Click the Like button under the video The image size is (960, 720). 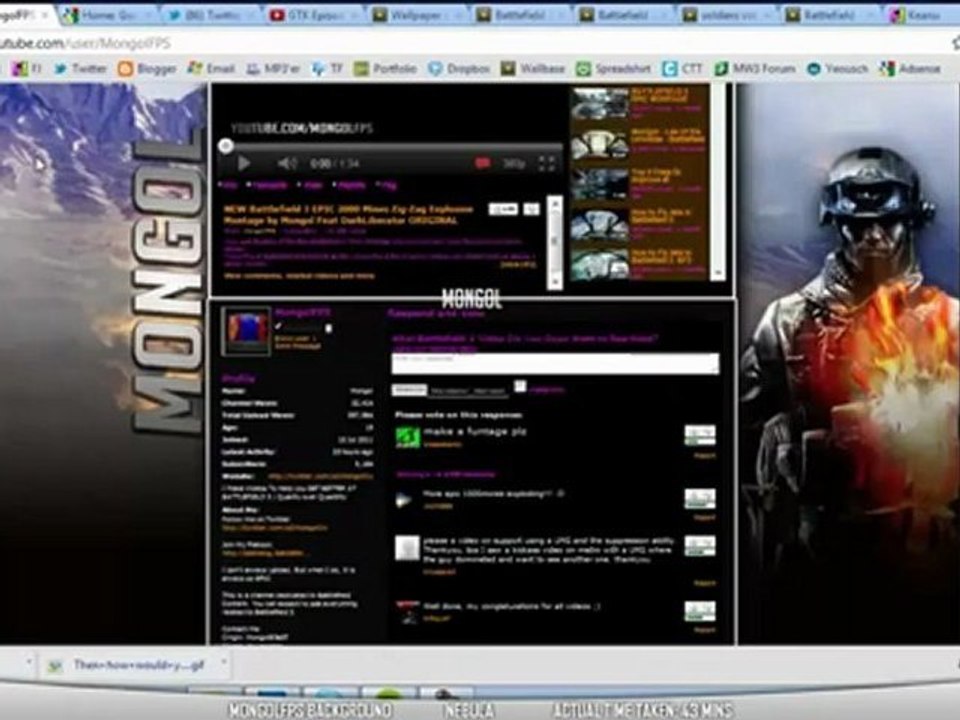pyautogui.click(x=503, y=209)
